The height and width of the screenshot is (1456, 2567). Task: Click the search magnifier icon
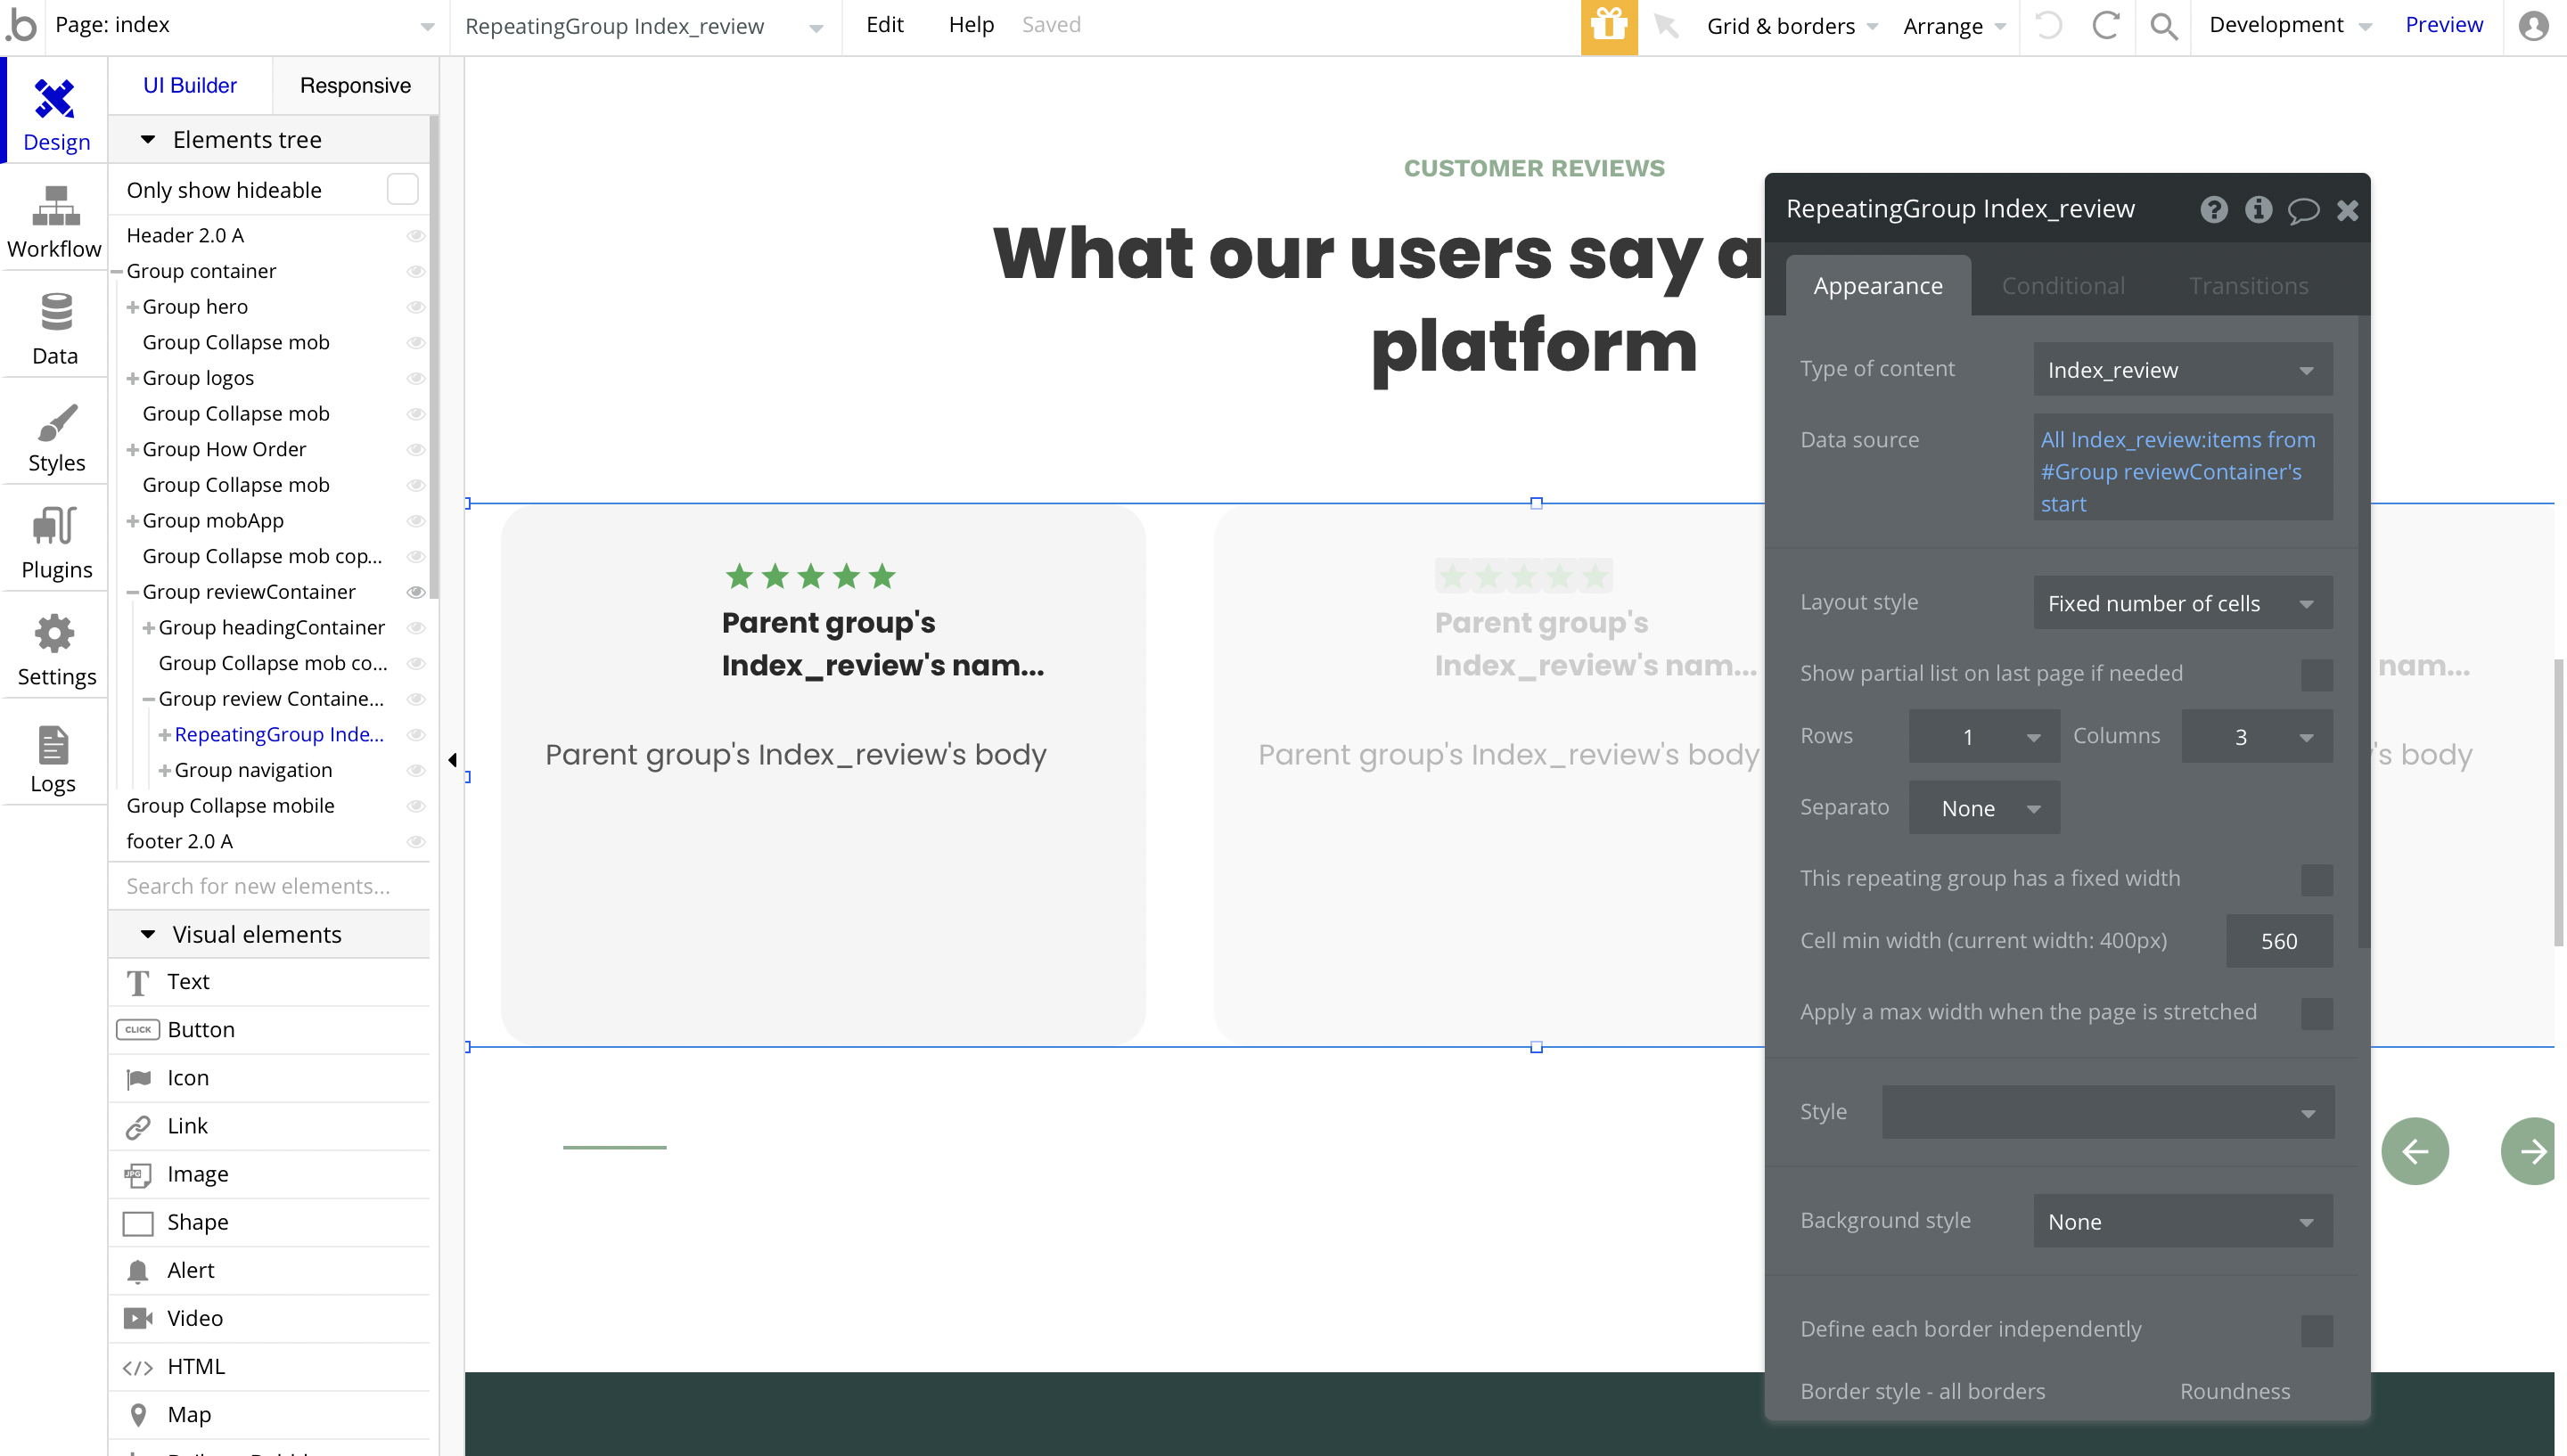tap(2163, 26)
